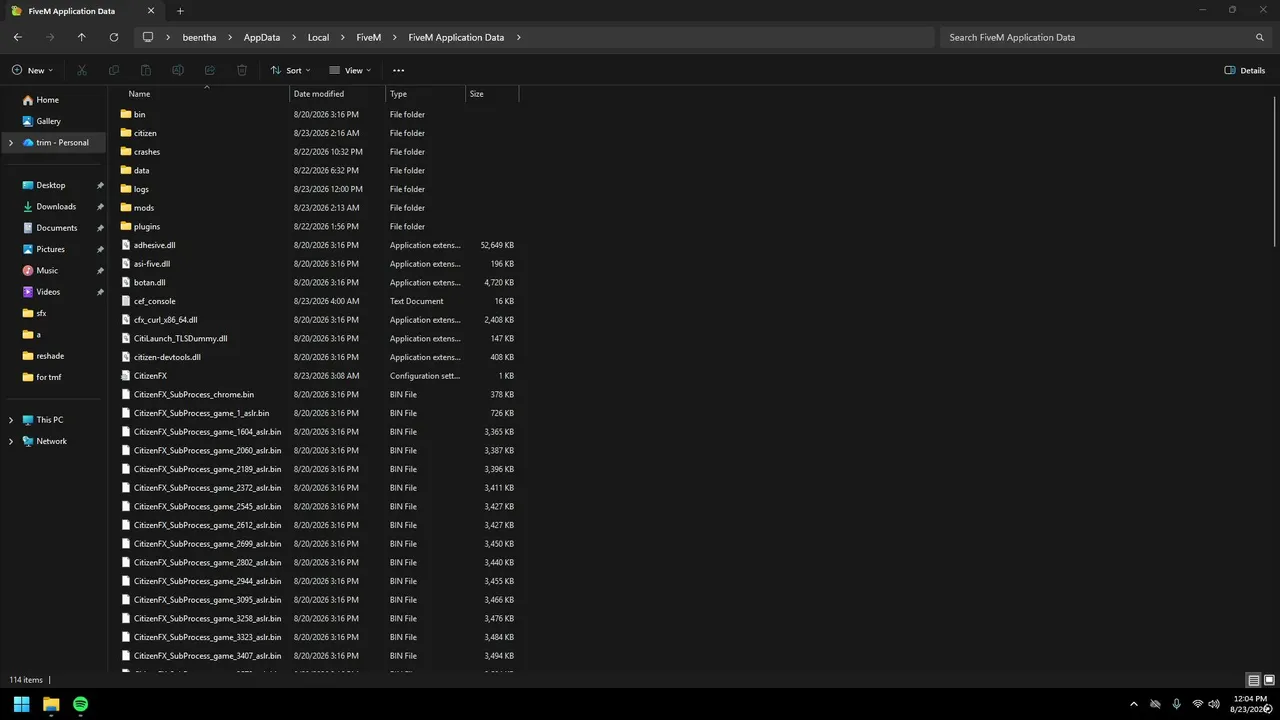This screenshot has height=720, width=1280.
Task: Click the Rename toolbar icon
Action: point(178,70)
